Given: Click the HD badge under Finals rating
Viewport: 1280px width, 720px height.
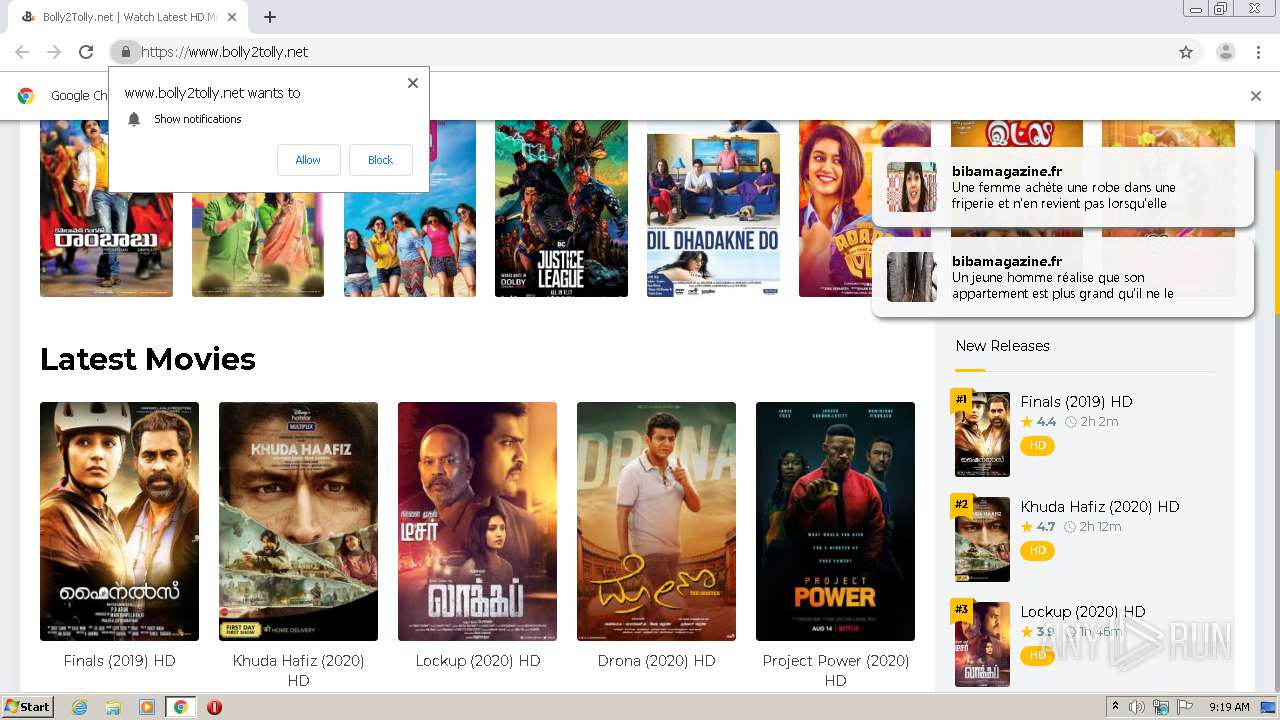Looking at the screenshot, I should (1037, 445).
